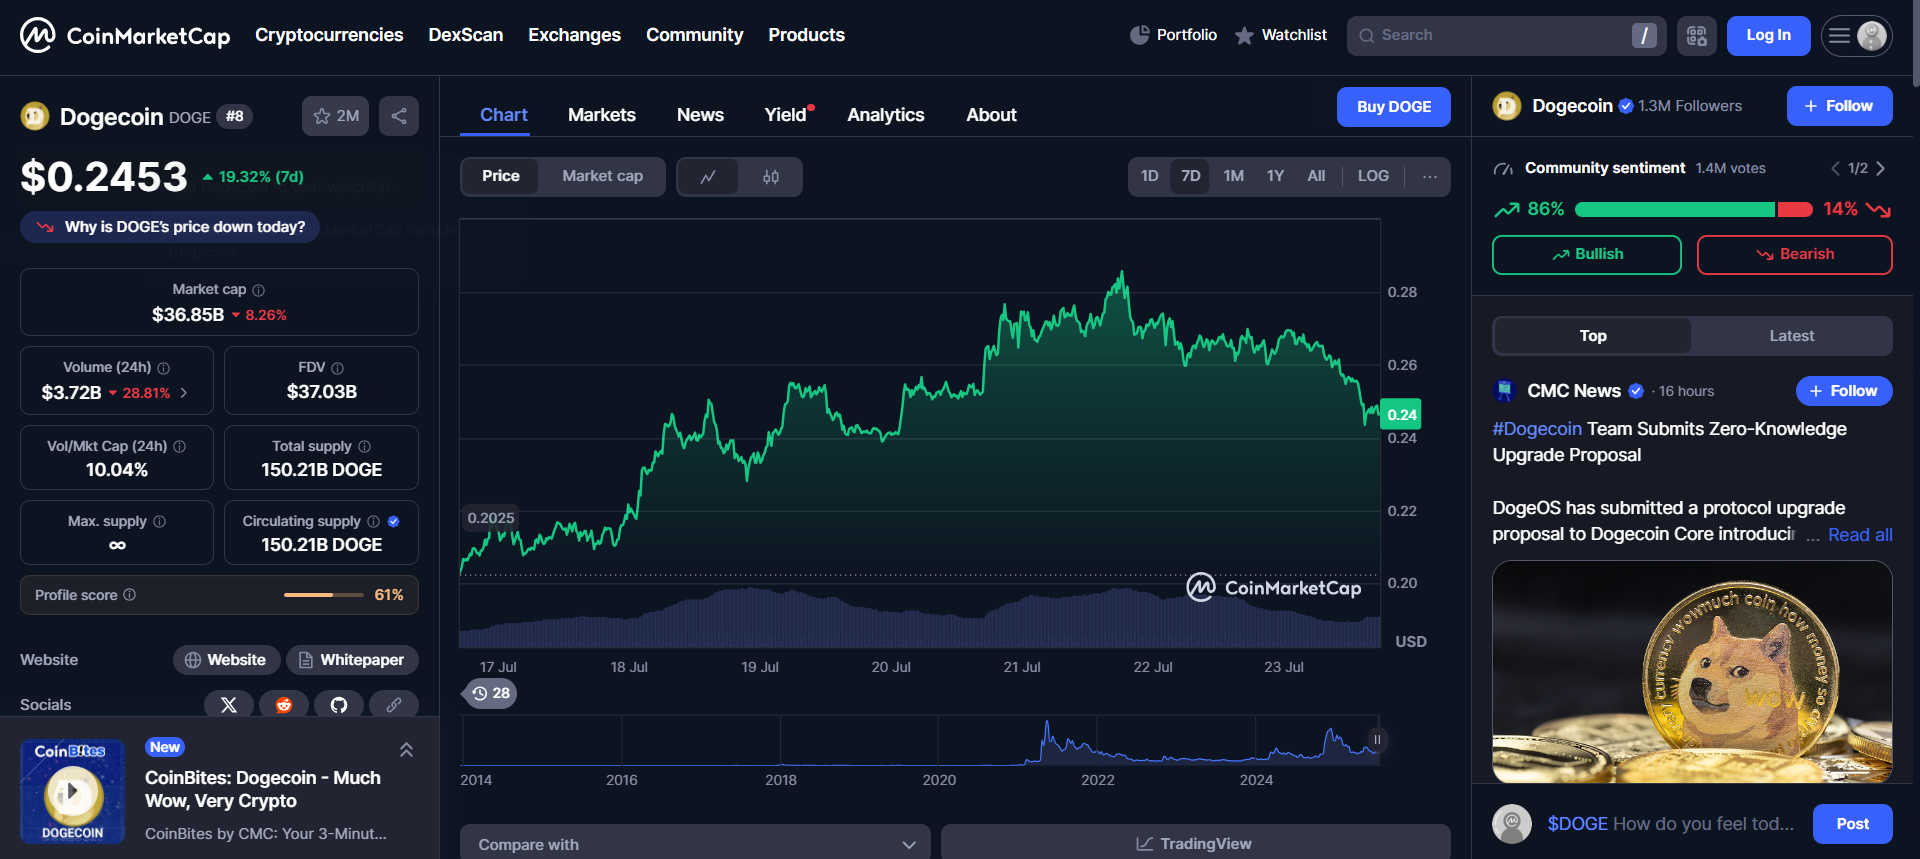Screen dimensions: 1920x859
Task: Open Dogecoin's GitHub social link
Action: click(339, 705)
